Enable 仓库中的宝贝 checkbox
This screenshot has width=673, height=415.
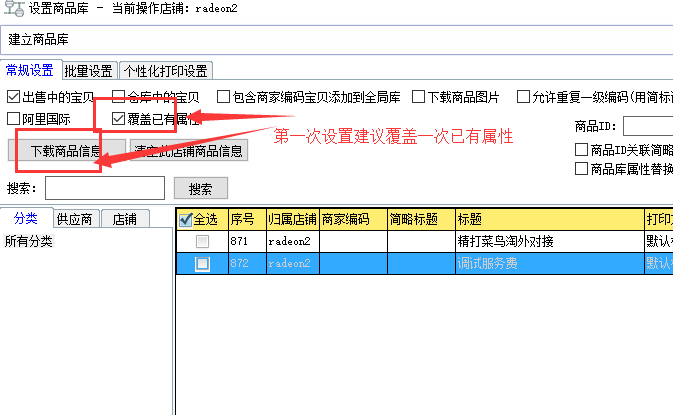coord(118,97)
